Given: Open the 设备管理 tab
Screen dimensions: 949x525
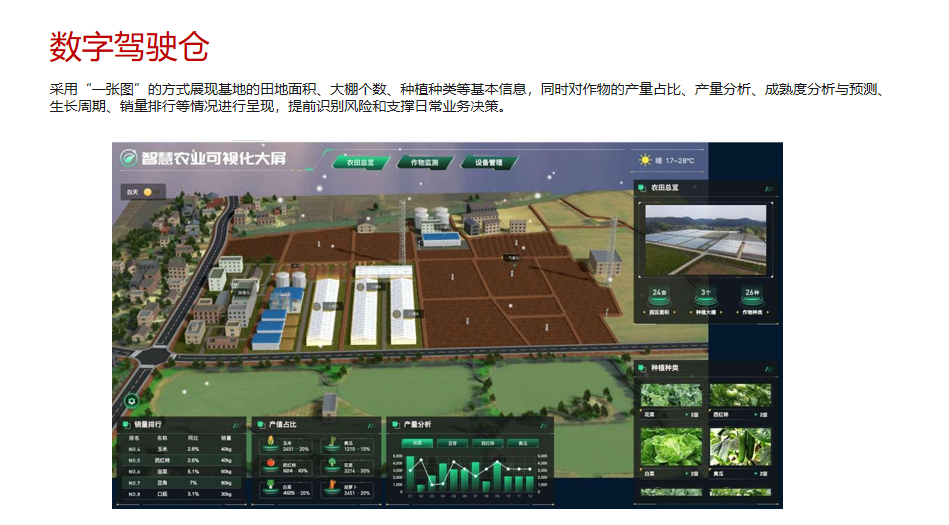Looking at the screenshot, I should click(x=489, y=161).
